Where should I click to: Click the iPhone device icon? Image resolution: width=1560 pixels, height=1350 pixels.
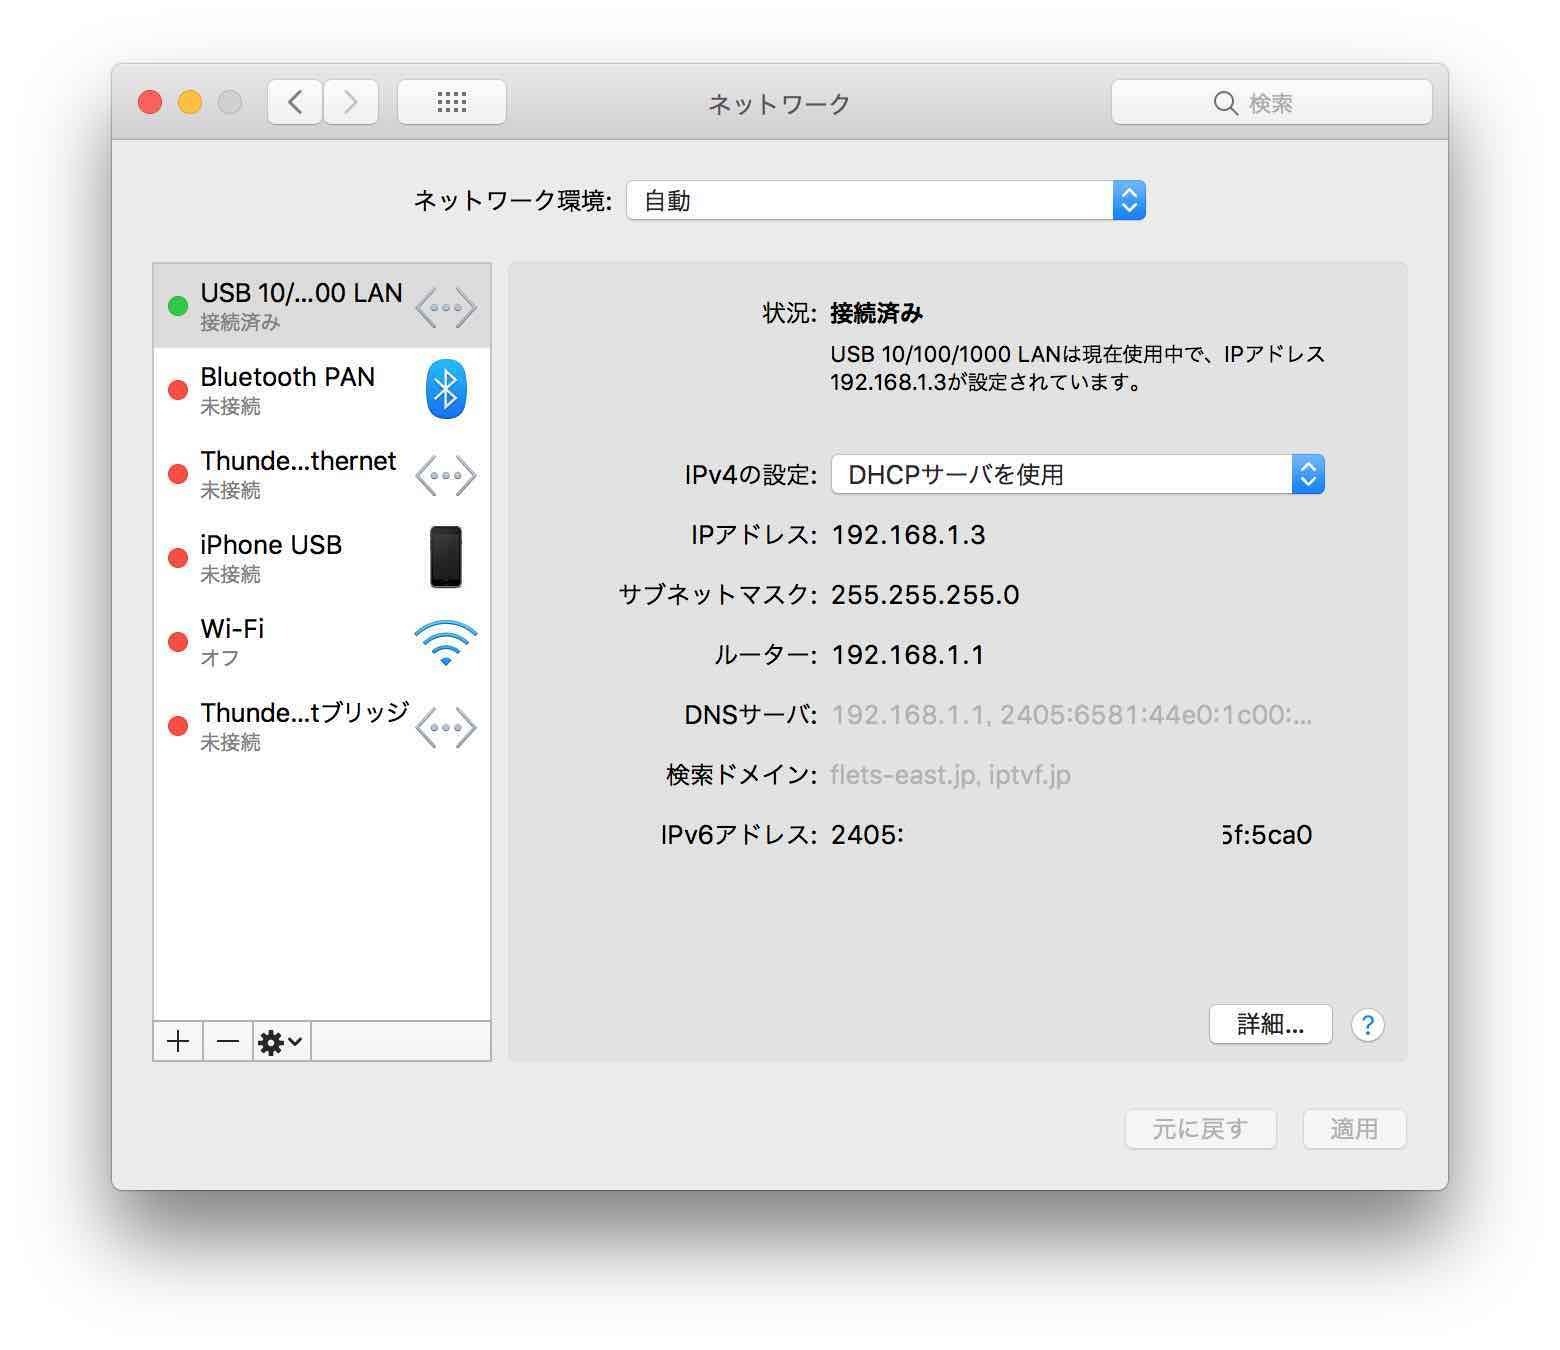[446, 557]
